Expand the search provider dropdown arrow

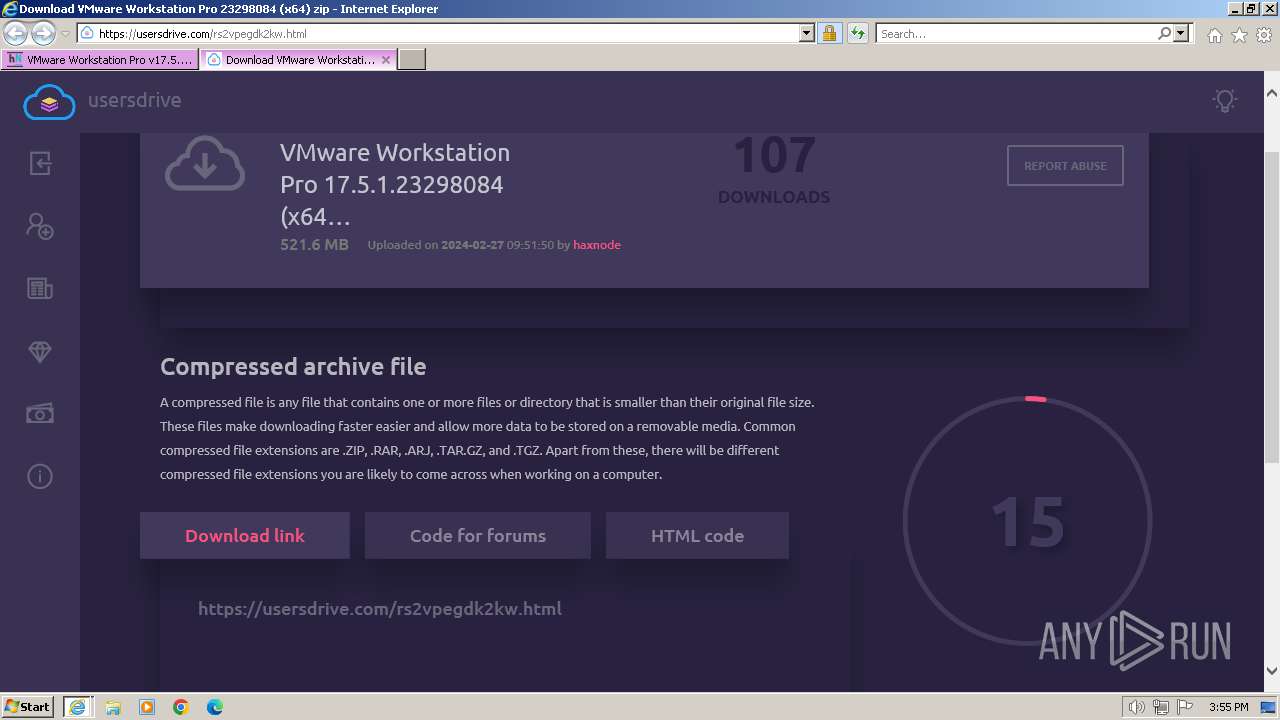click(x=1181, y=33)
